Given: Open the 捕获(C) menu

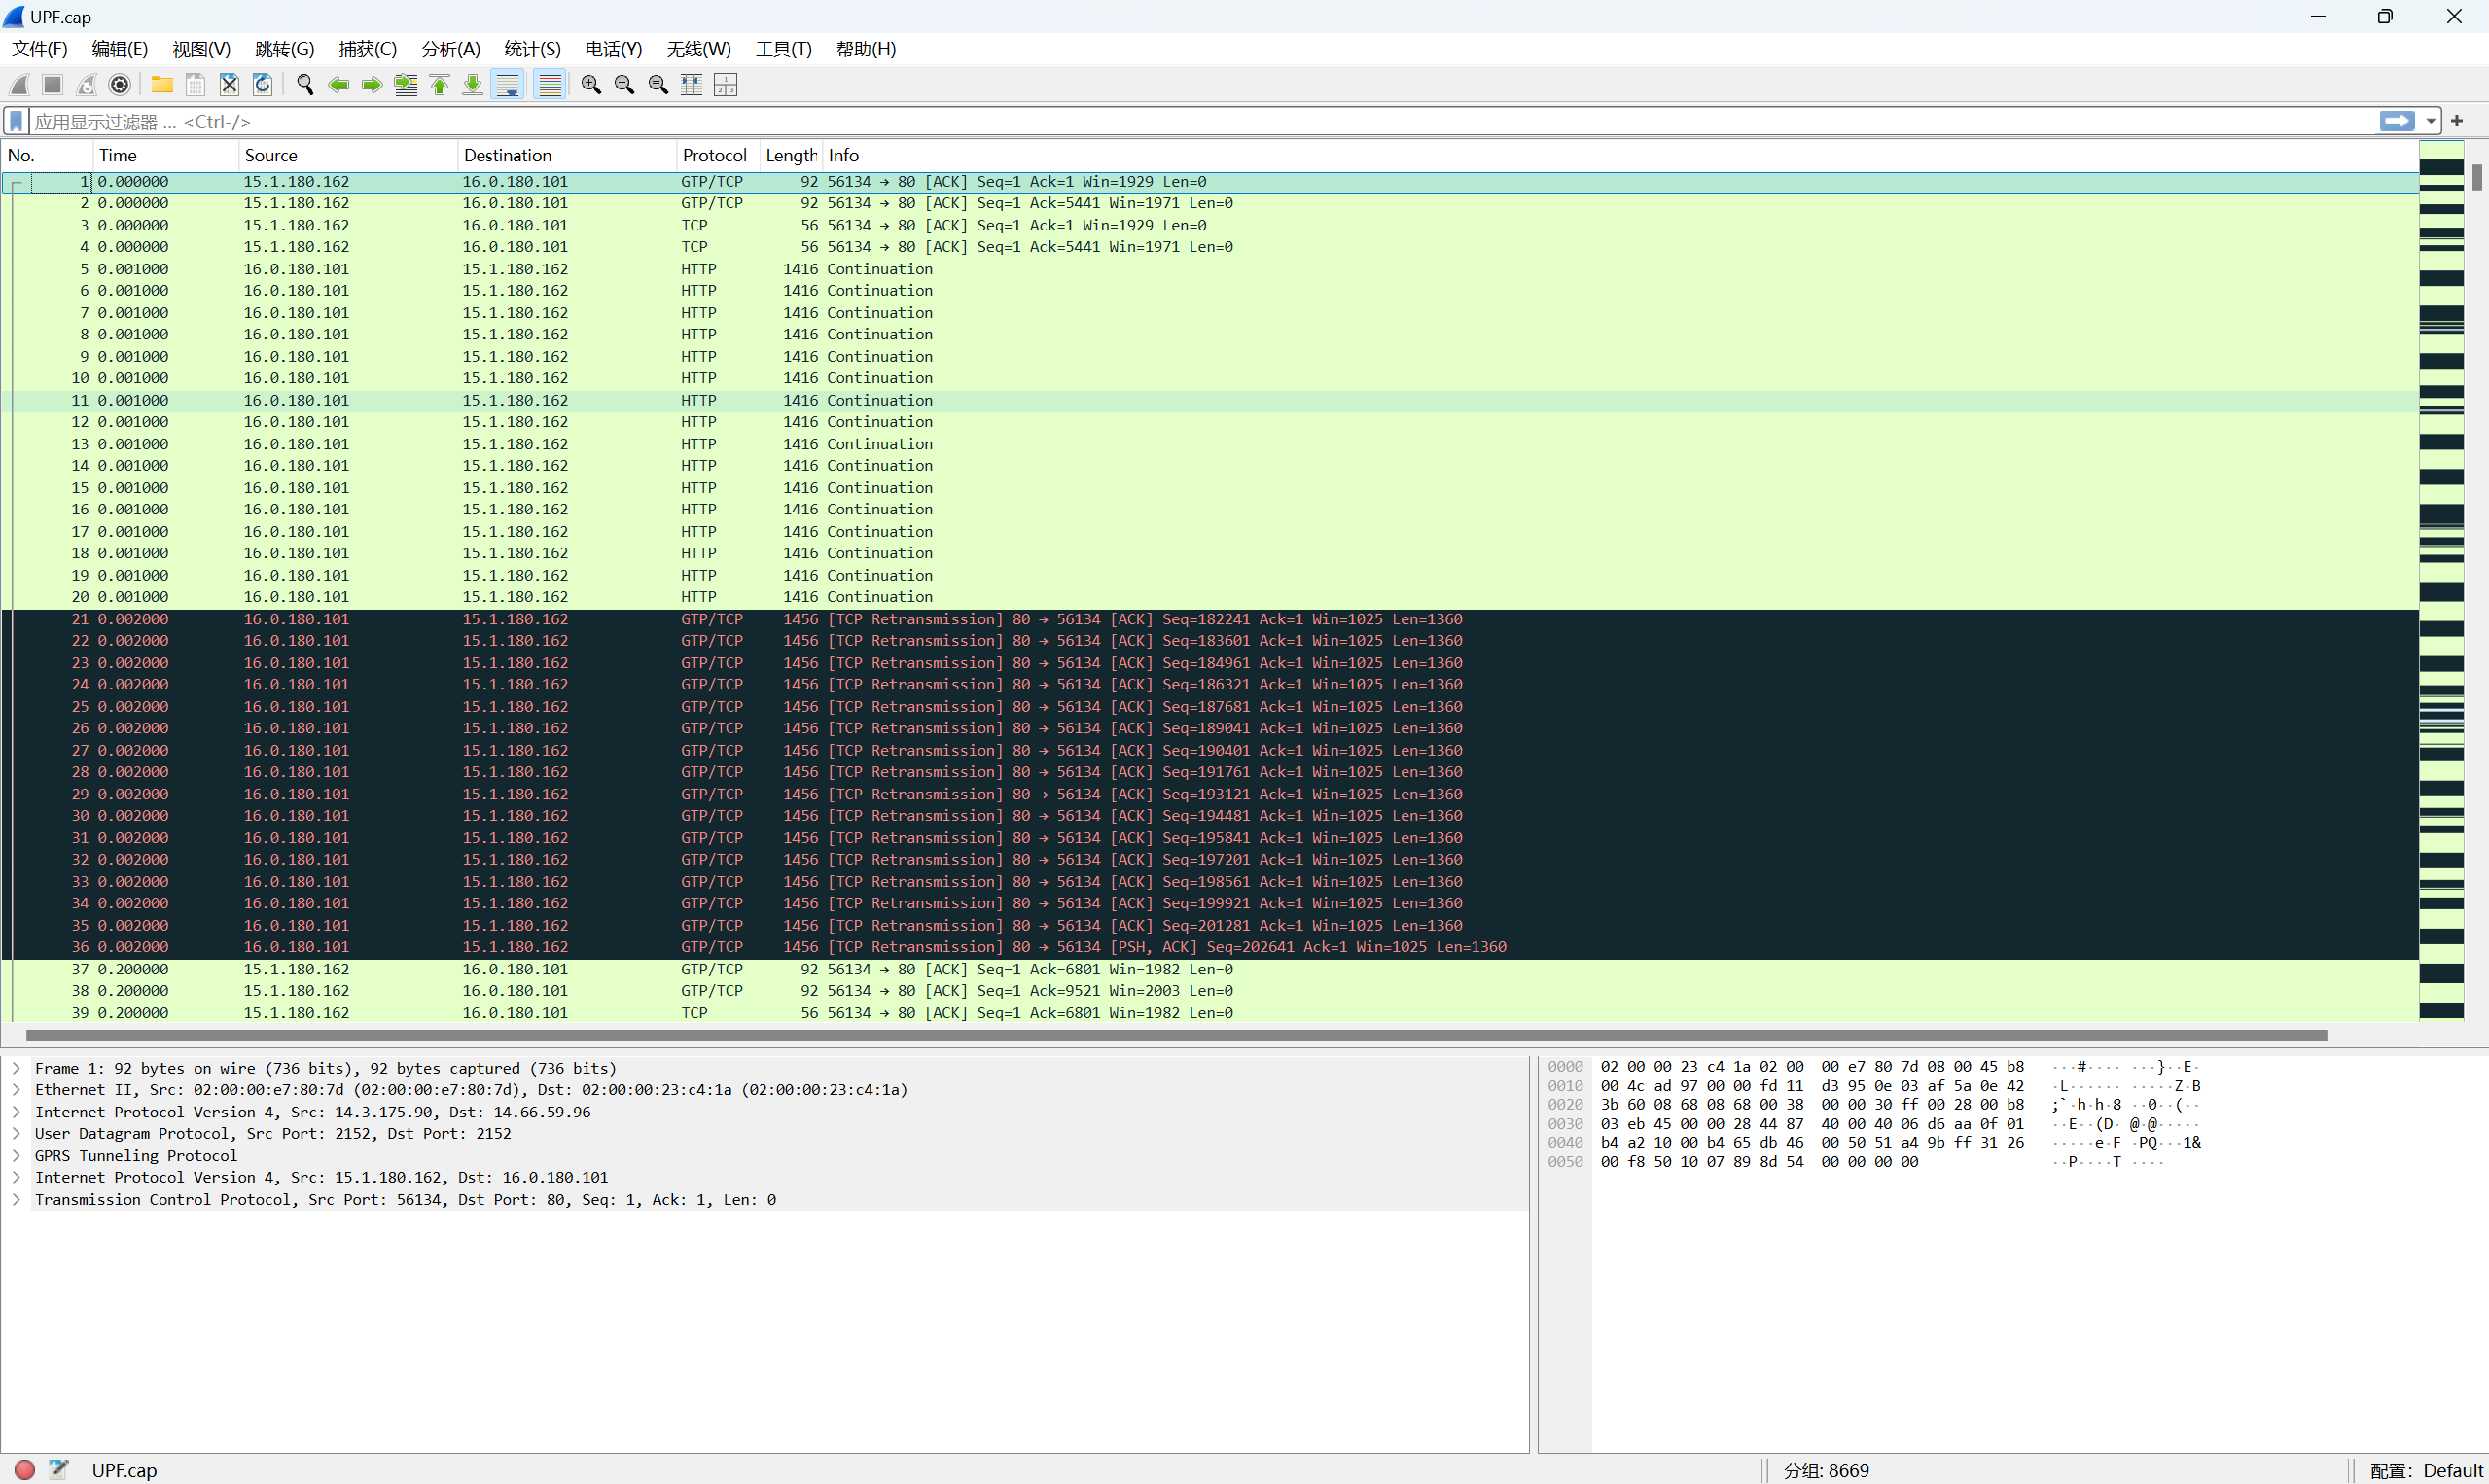Looking at the screenshot, I should click(367, 49).
